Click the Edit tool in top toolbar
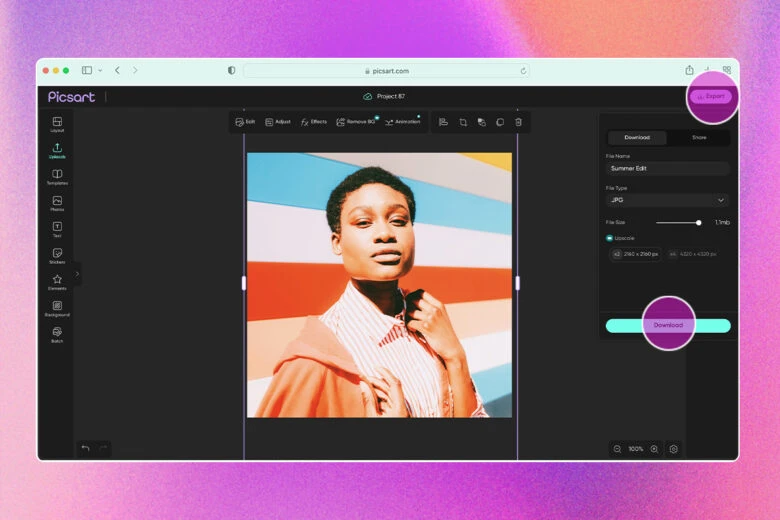Image resolution: width=780 pixels, height=520 pixels. tap(245, 122)
